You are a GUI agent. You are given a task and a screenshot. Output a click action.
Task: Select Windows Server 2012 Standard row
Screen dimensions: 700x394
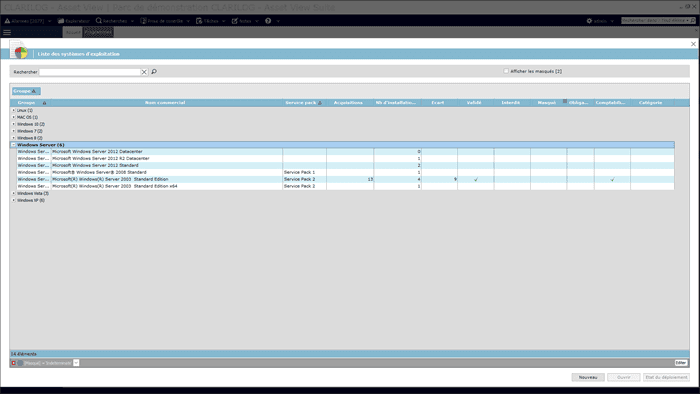coord(345,166)
